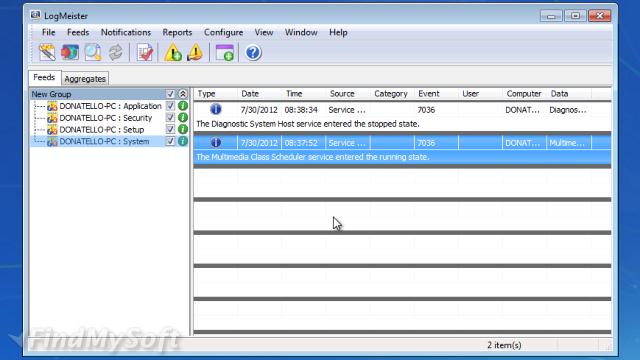640x360 pixels.
Task: Click the LogMeister title bar app icon
Action: [x=35, y=16]
